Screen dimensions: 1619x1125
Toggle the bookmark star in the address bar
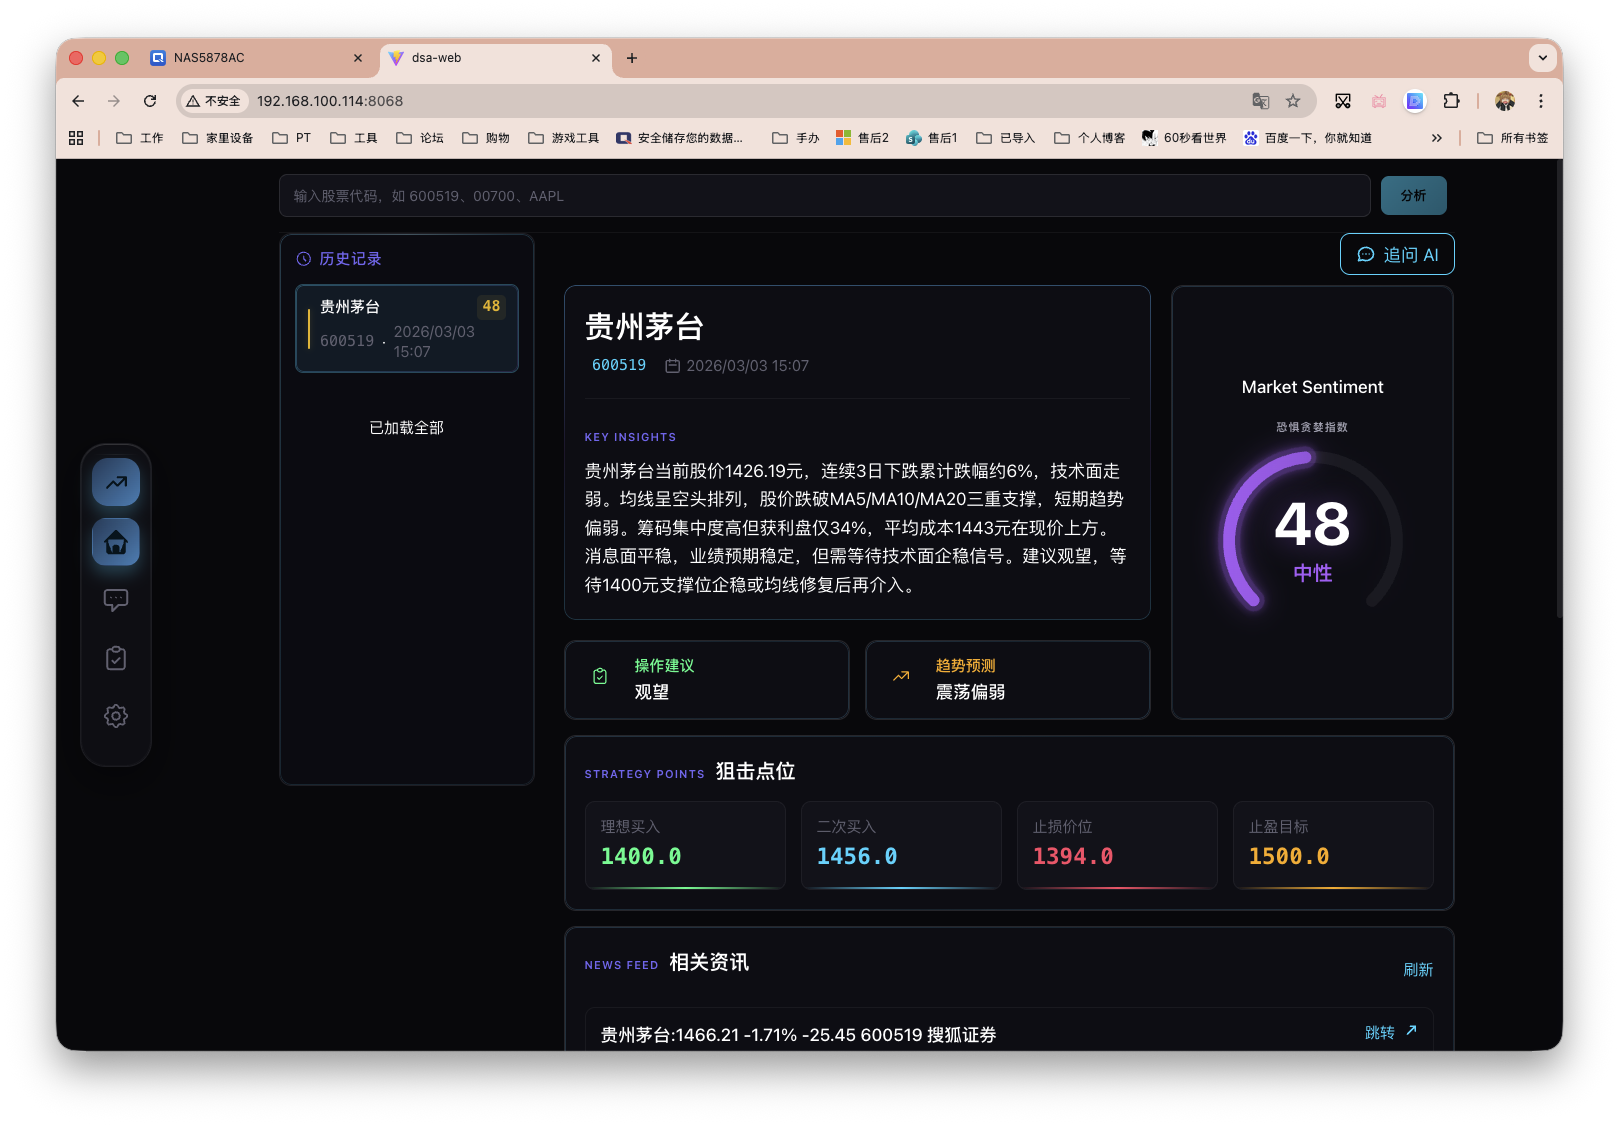[1293, 101]
